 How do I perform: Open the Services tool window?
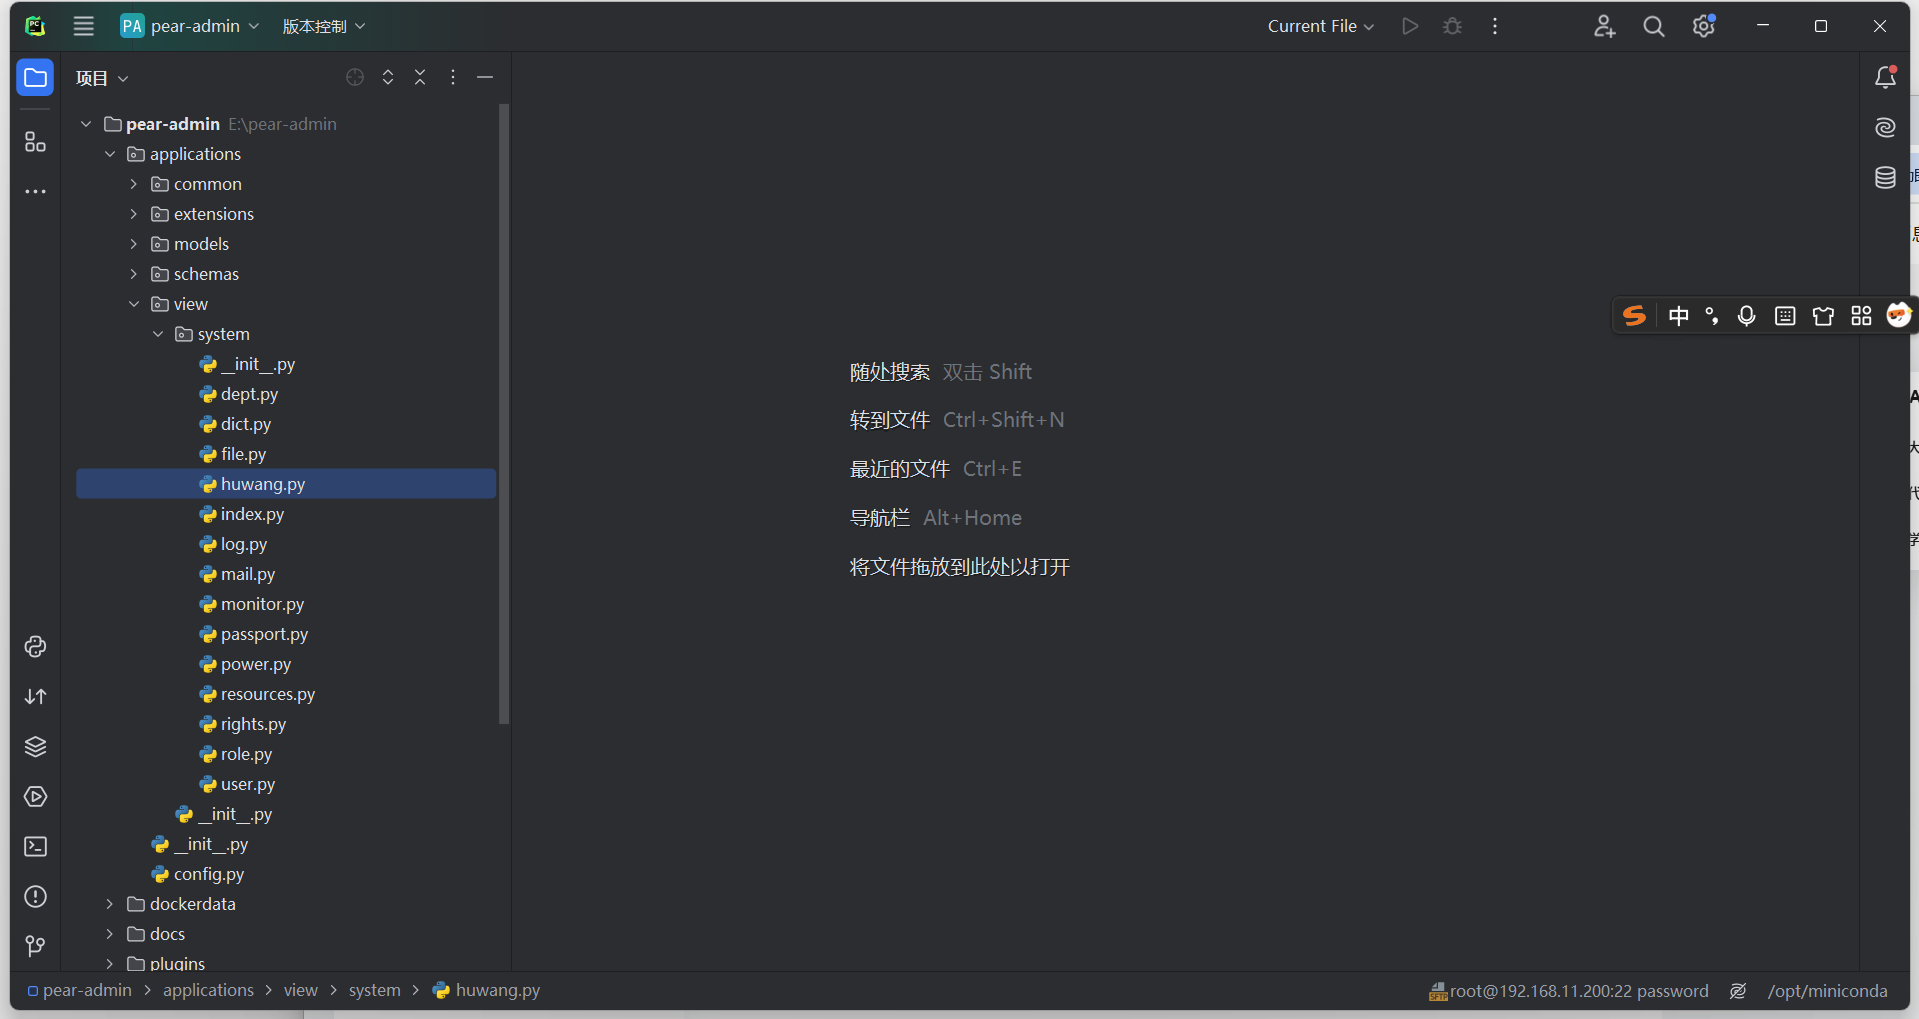pyautogui.click(x=35, y=797)
